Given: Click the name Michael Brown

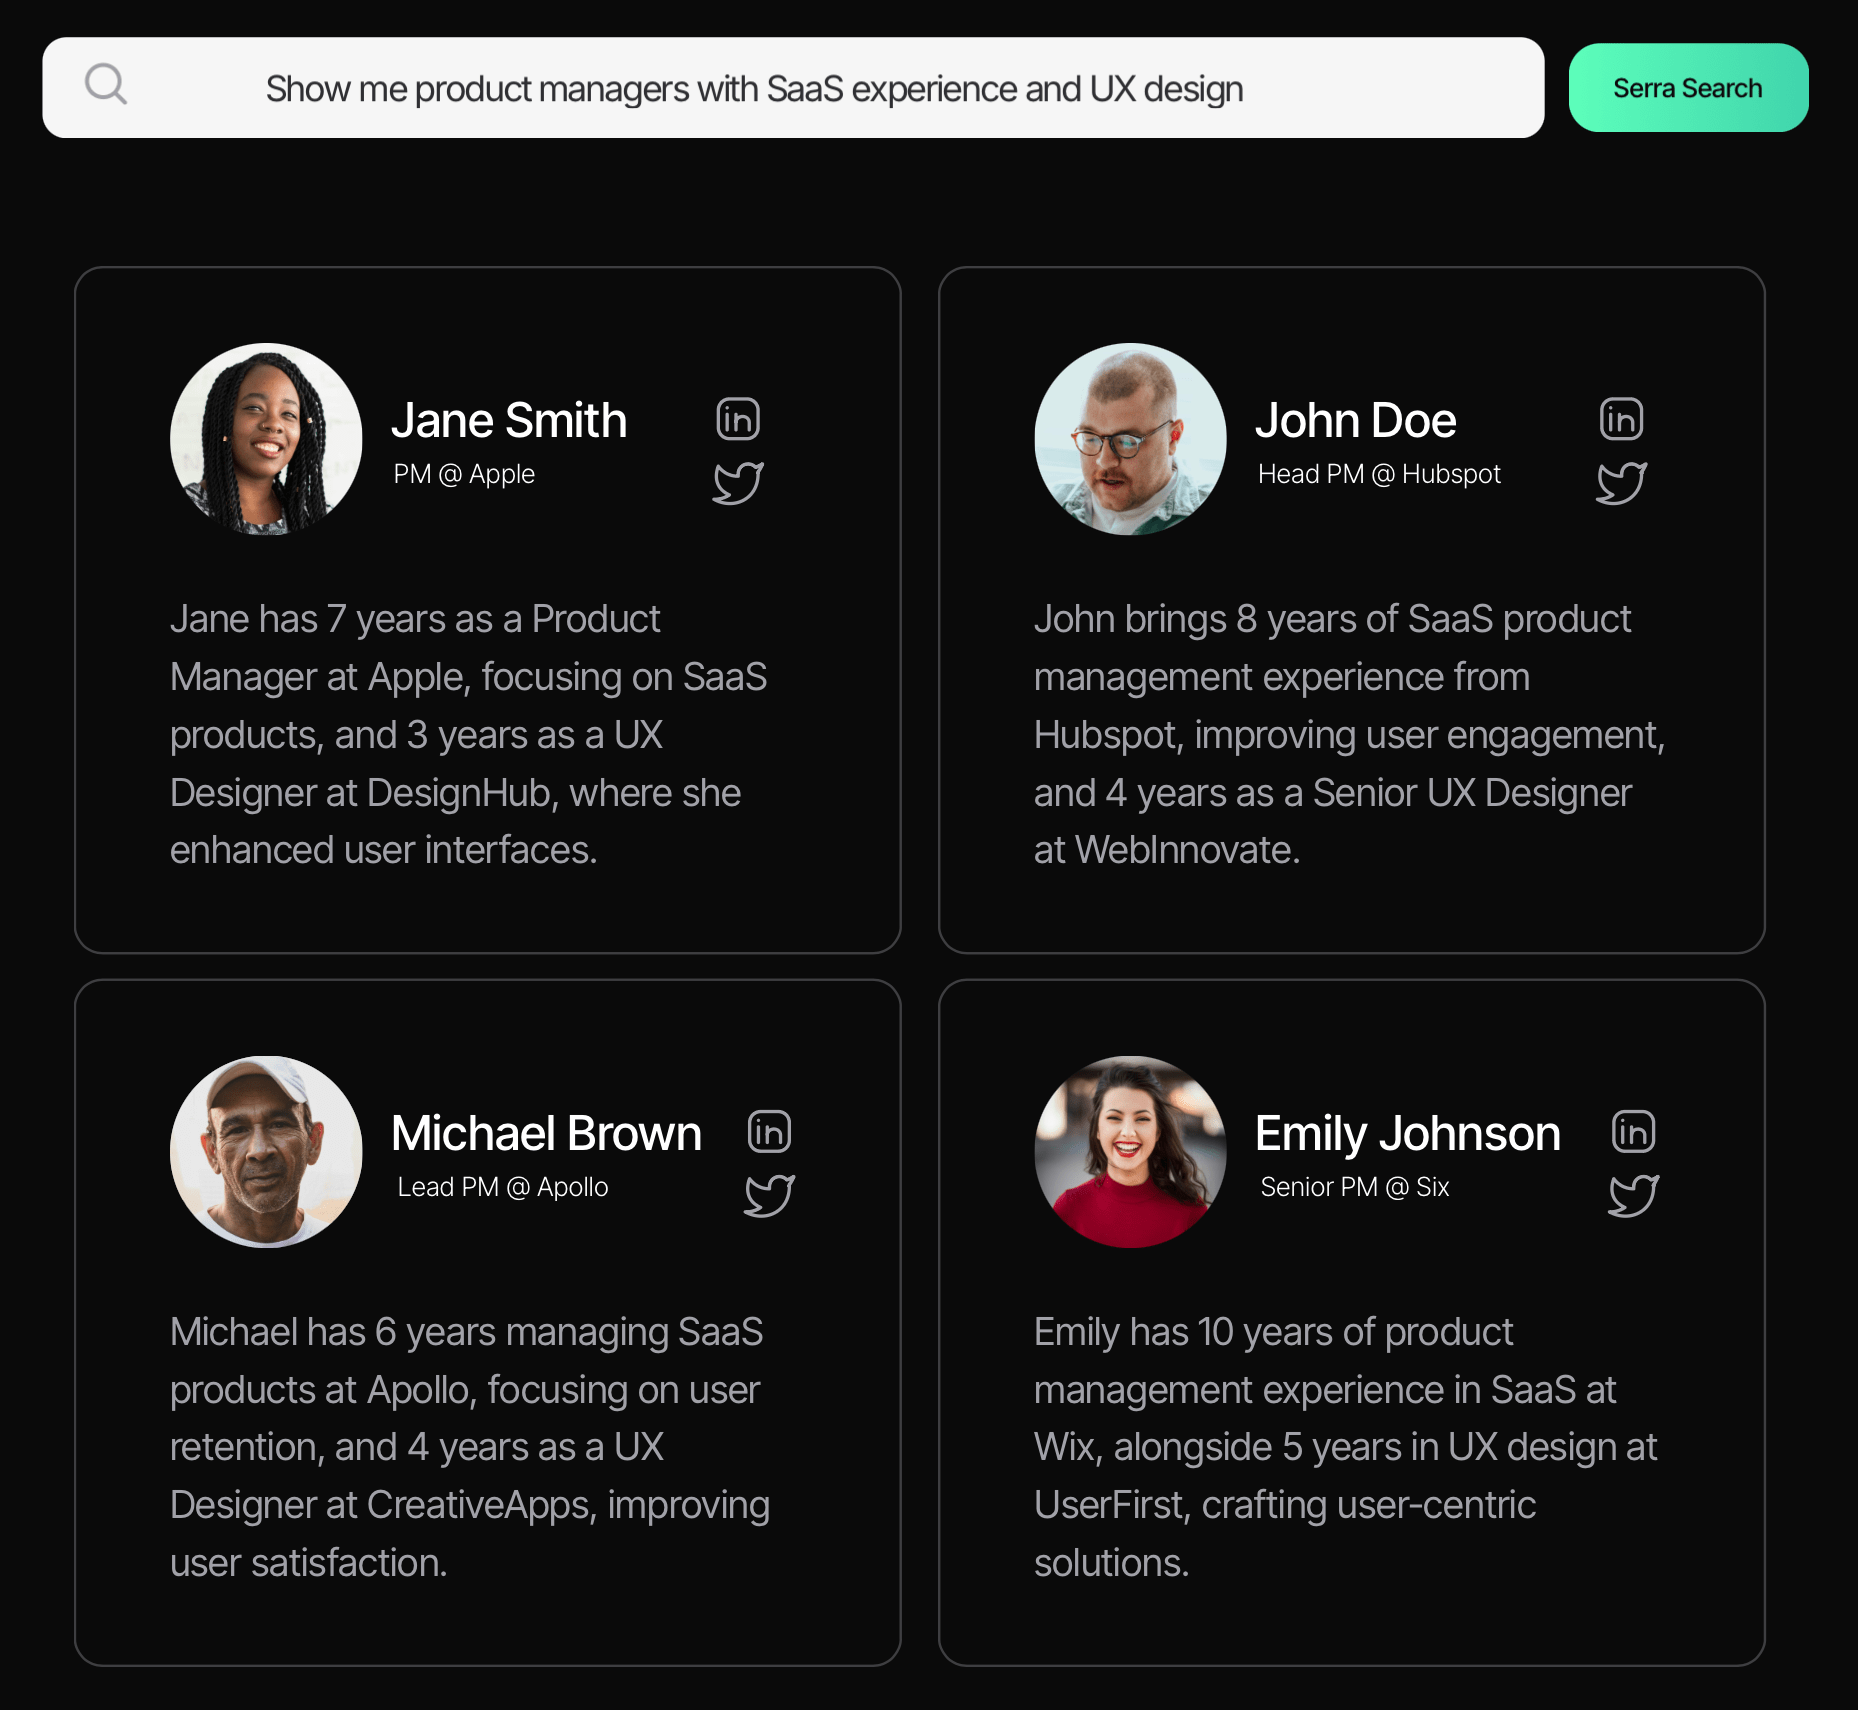Looking at the screenshot, I should pos(546,1133).
